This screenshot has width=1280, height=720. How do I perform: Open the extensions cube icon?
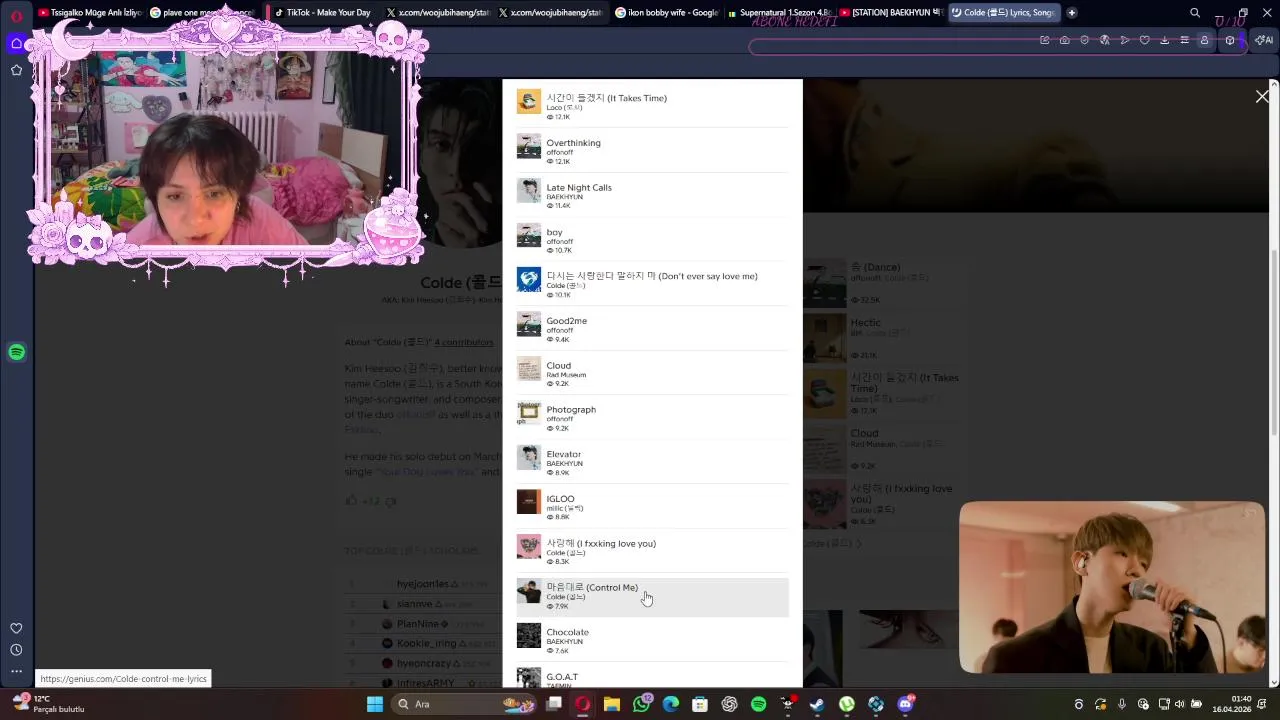tap(1230, 40)
